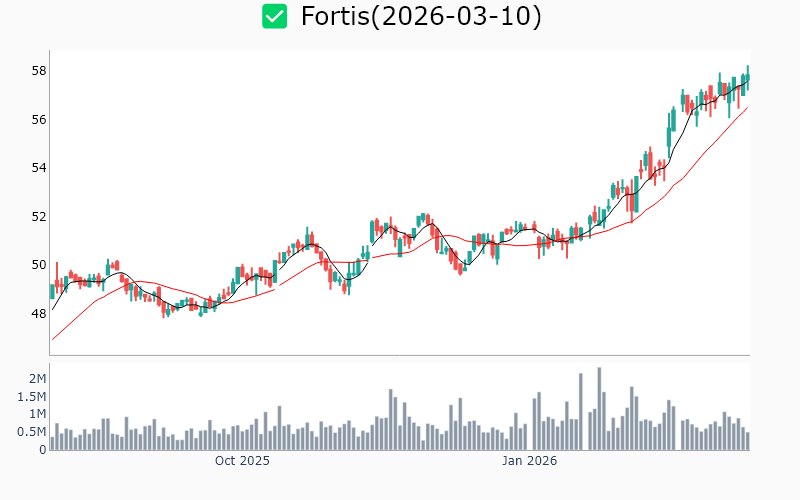Click the 48 price axis label
800x500 pixels.
click(39, 314)
